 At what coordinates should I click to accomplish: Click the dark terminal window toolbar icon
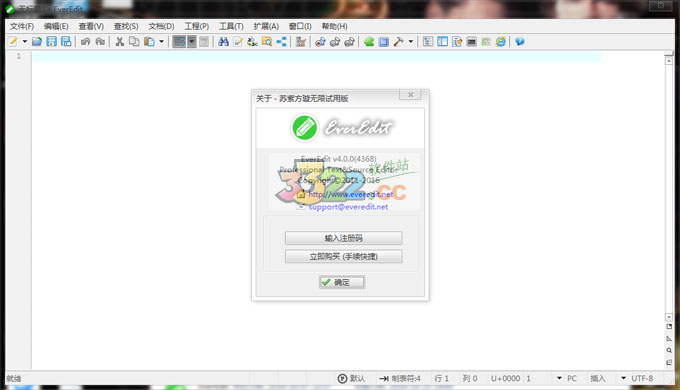coord(472,42)
